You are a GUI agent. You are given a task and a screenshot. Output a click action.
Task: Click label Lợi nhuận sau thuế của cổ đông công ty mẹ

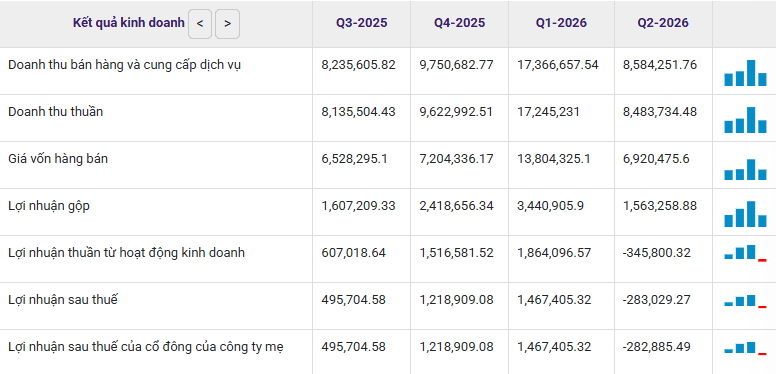(146, 347)
